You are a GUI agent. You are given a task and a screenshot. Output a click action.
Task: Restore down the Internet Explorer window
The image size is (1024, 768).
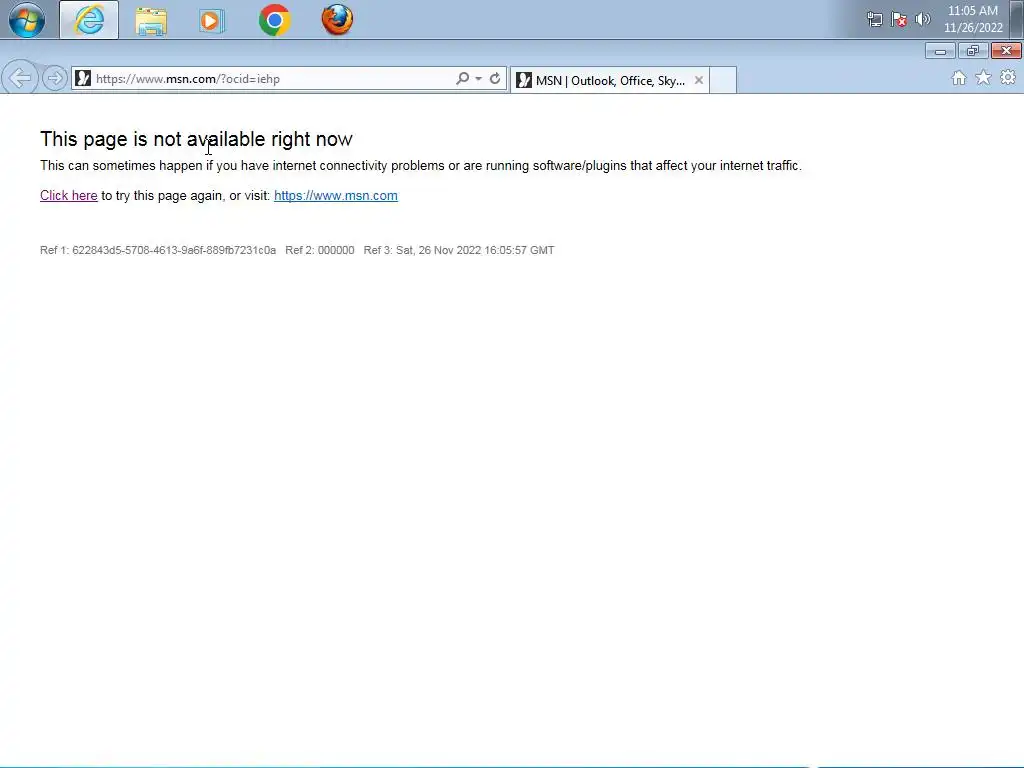pos(973,51)
